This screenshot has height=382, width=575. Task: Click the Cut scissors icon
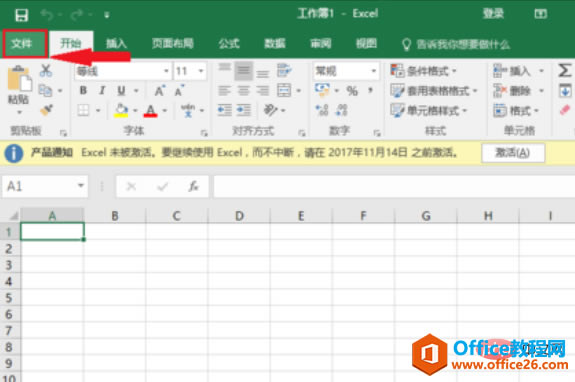[x=46, y=70]
